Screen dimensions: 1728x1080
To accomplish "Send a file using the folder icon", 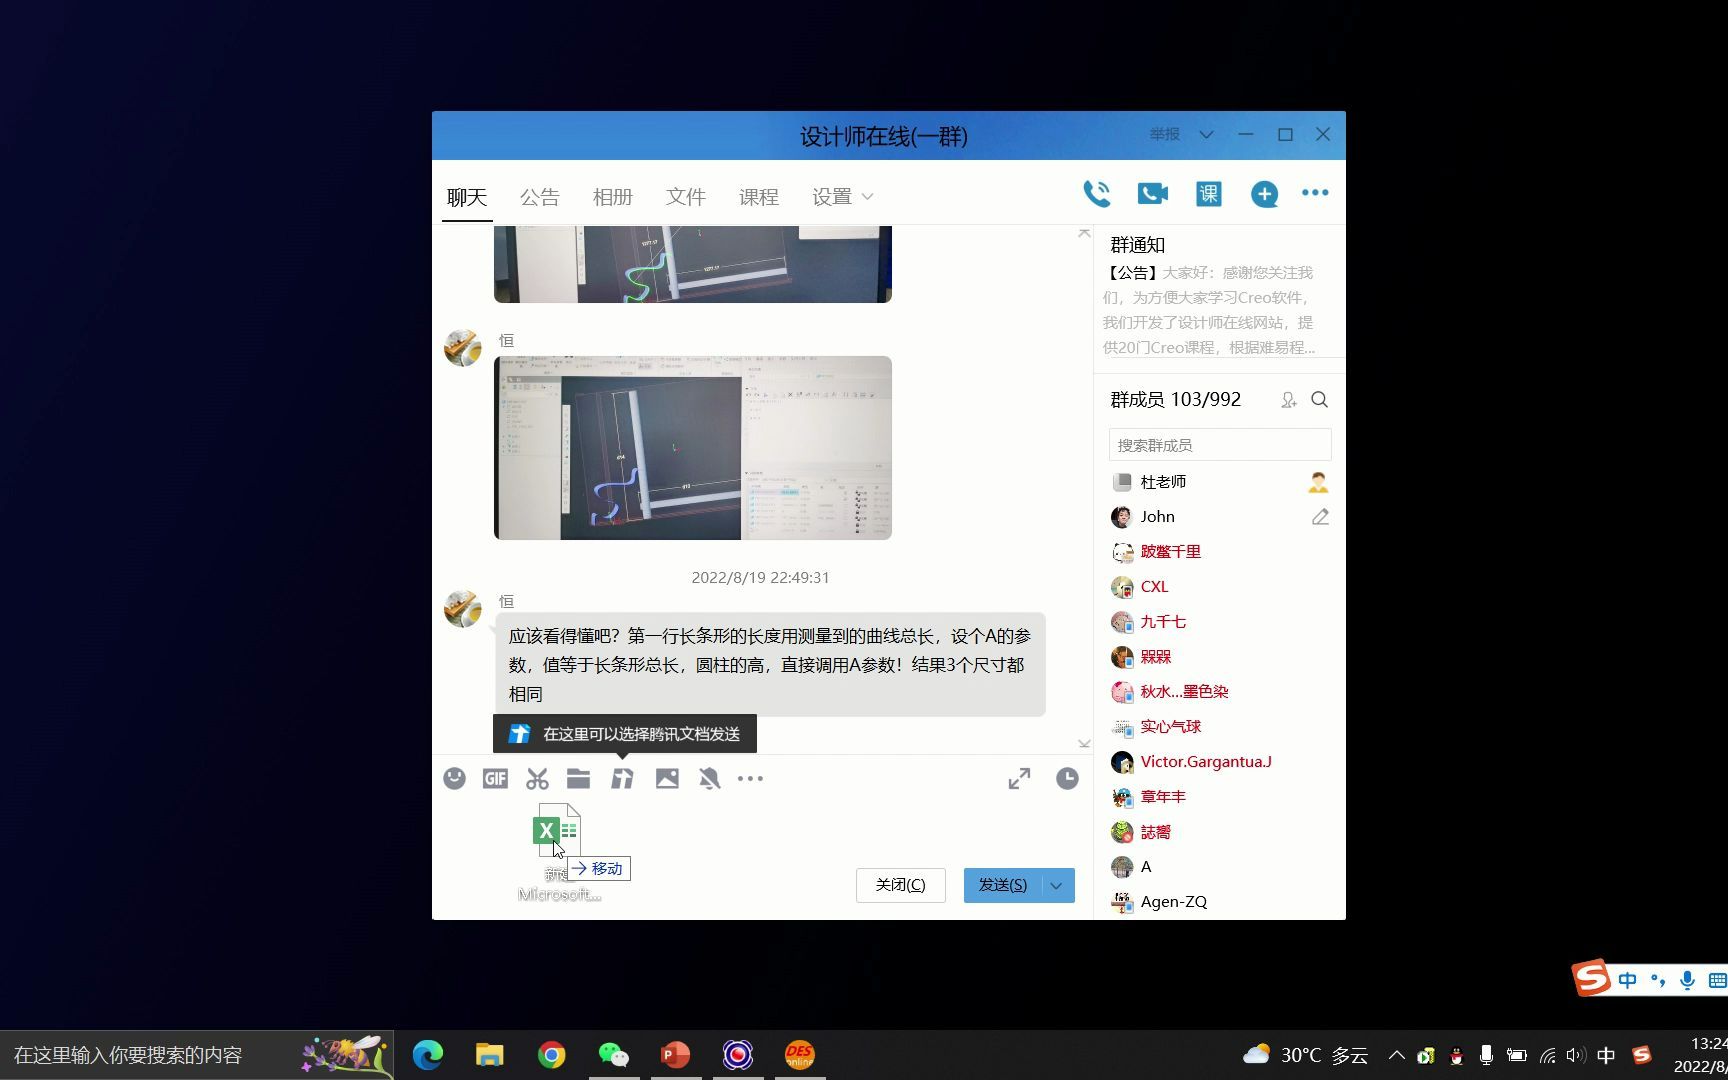I will (579, 778).
